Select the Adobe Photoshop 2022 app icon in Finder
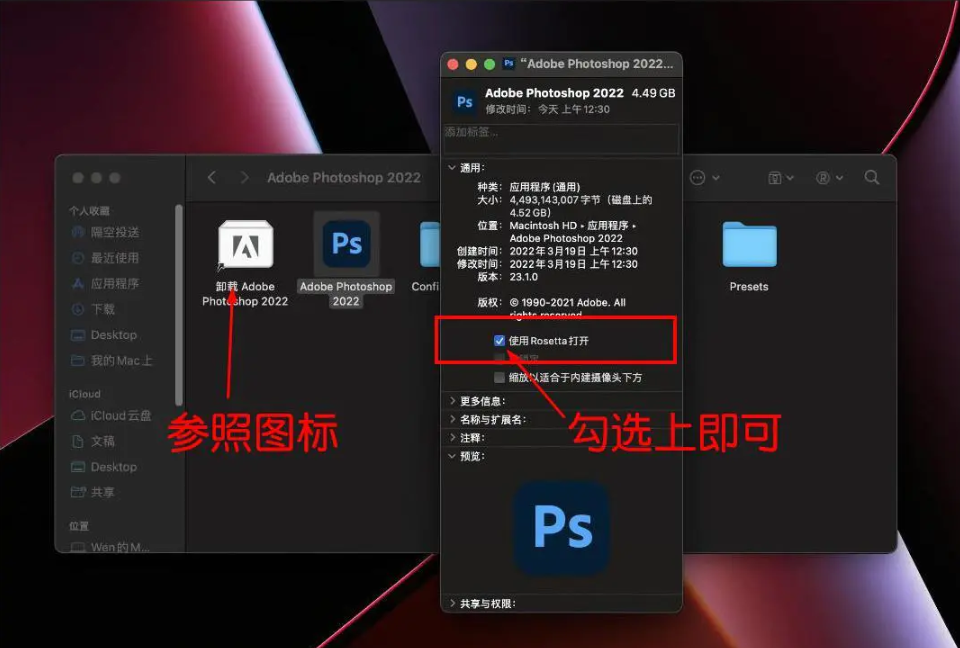 (346, 244)
